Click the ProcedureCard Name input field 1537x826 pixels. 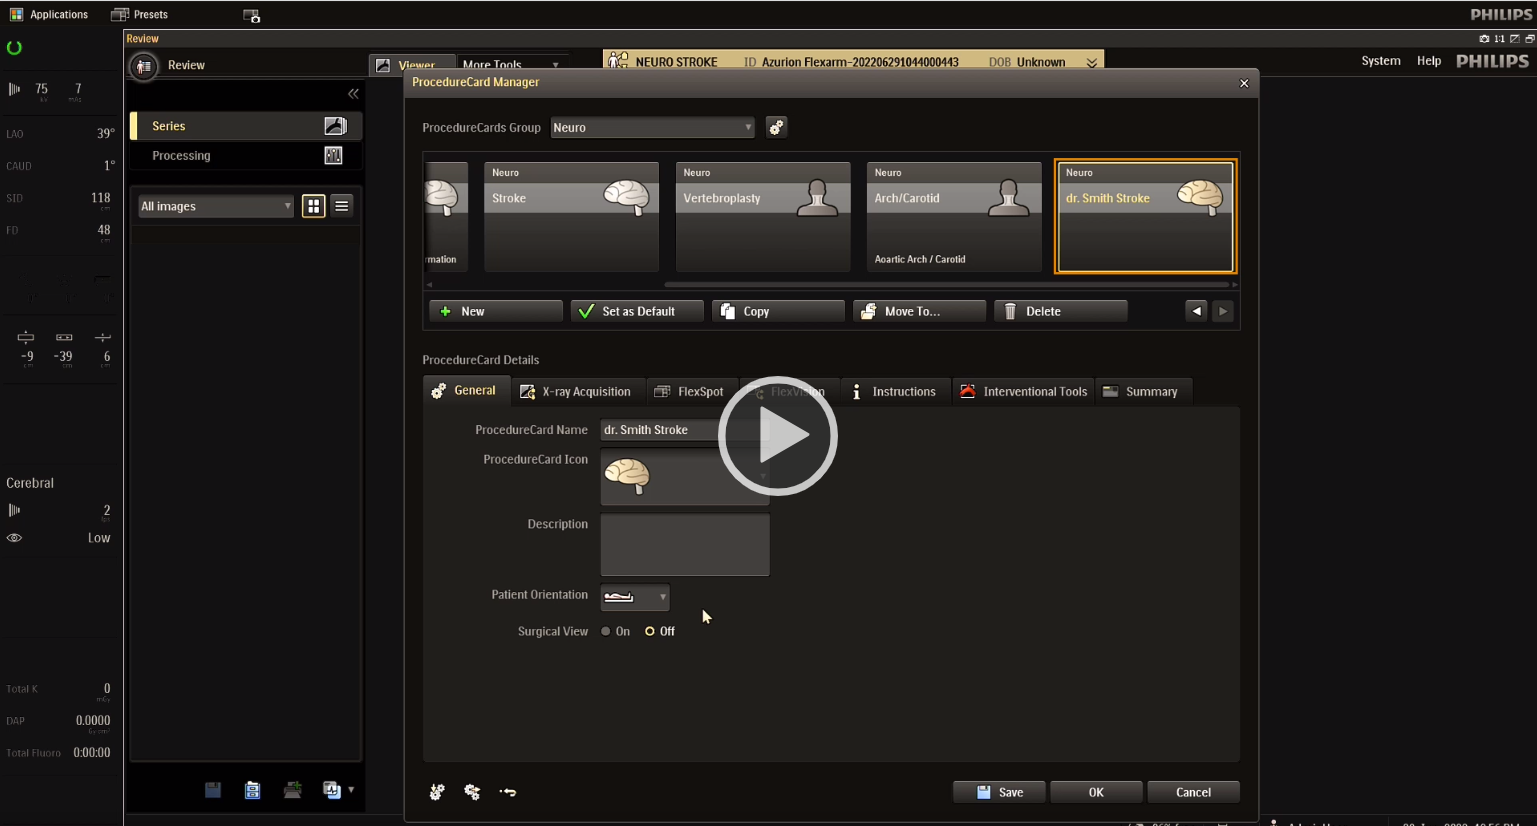click(685, 430)
